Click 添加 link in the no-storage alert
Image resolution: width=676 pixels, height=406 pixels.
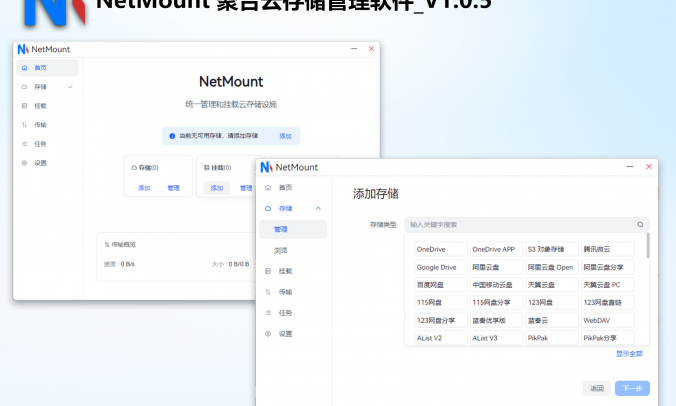tap(285, 136)
